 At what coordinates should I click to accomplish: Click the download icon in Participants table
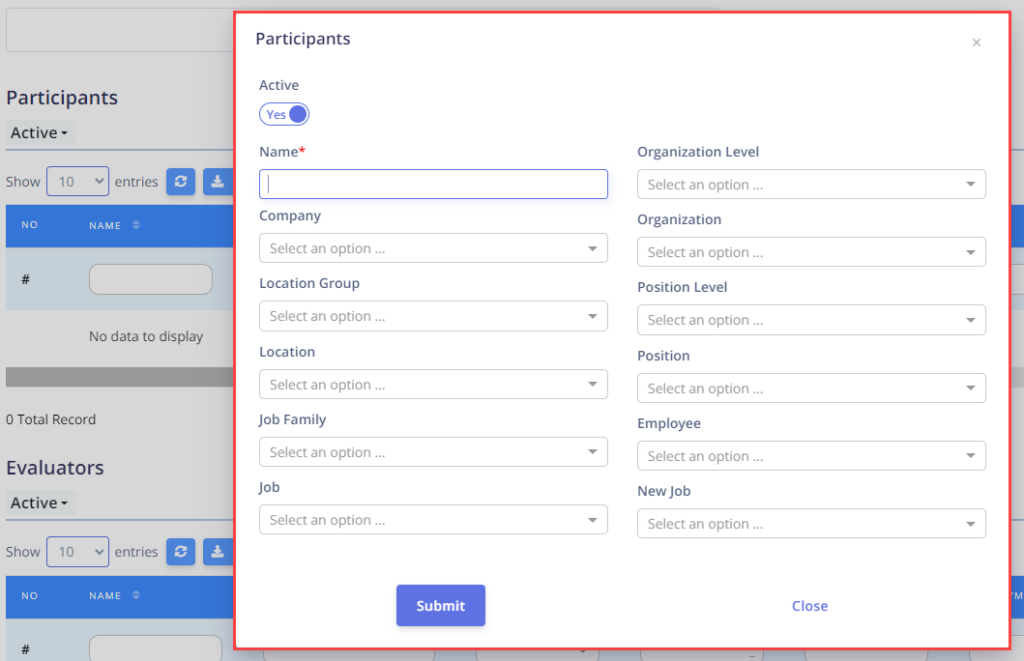coord(217,182)
